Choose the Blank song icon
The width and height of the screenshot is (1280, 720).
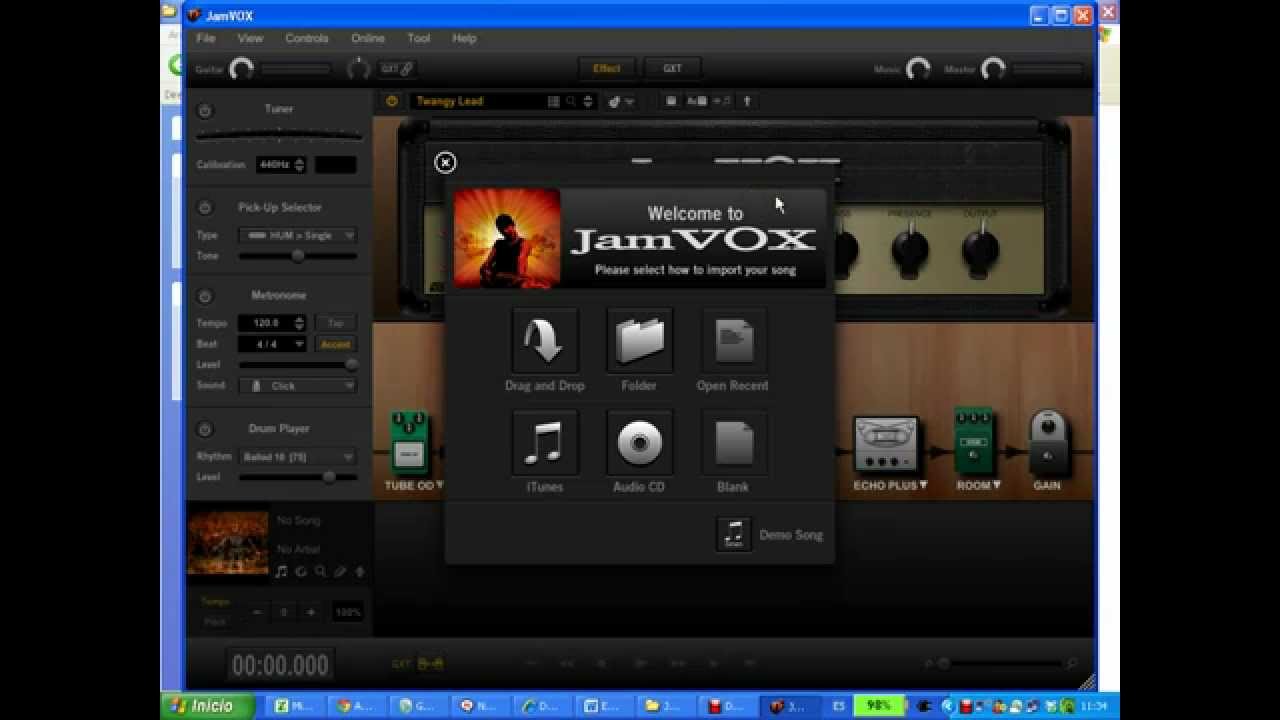(733, 443)
